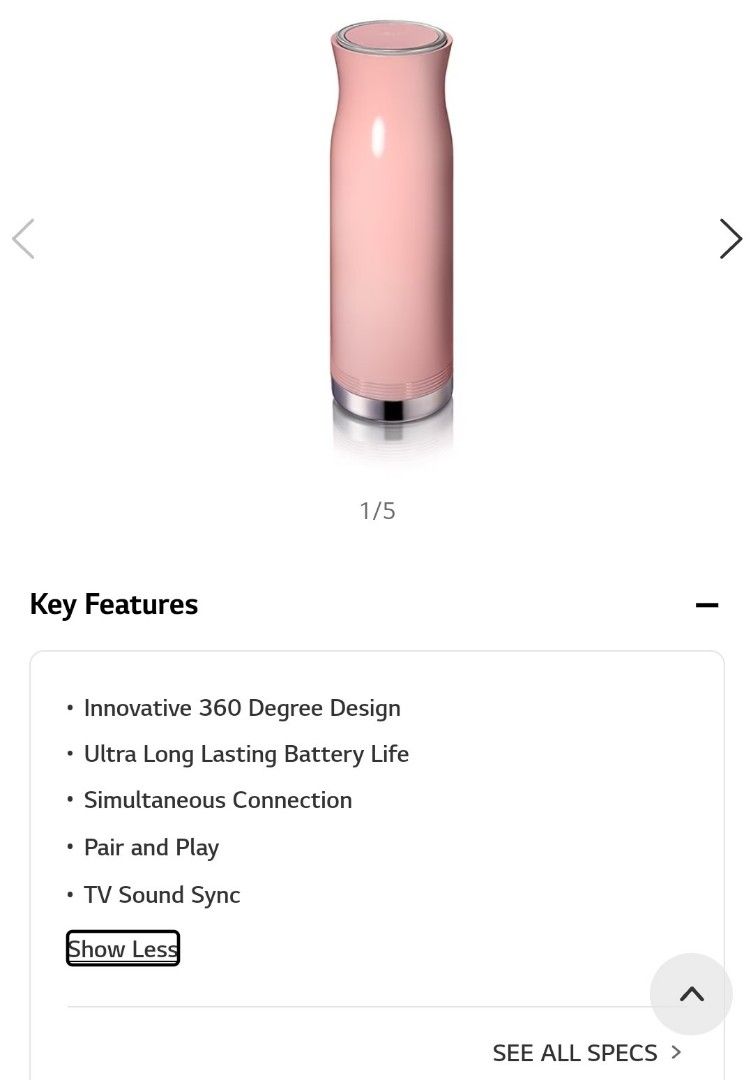The height and width of the screenshot is (1080, 753).
Task: Click the bullet before TV Sound Sync
Action: (70, 894)
